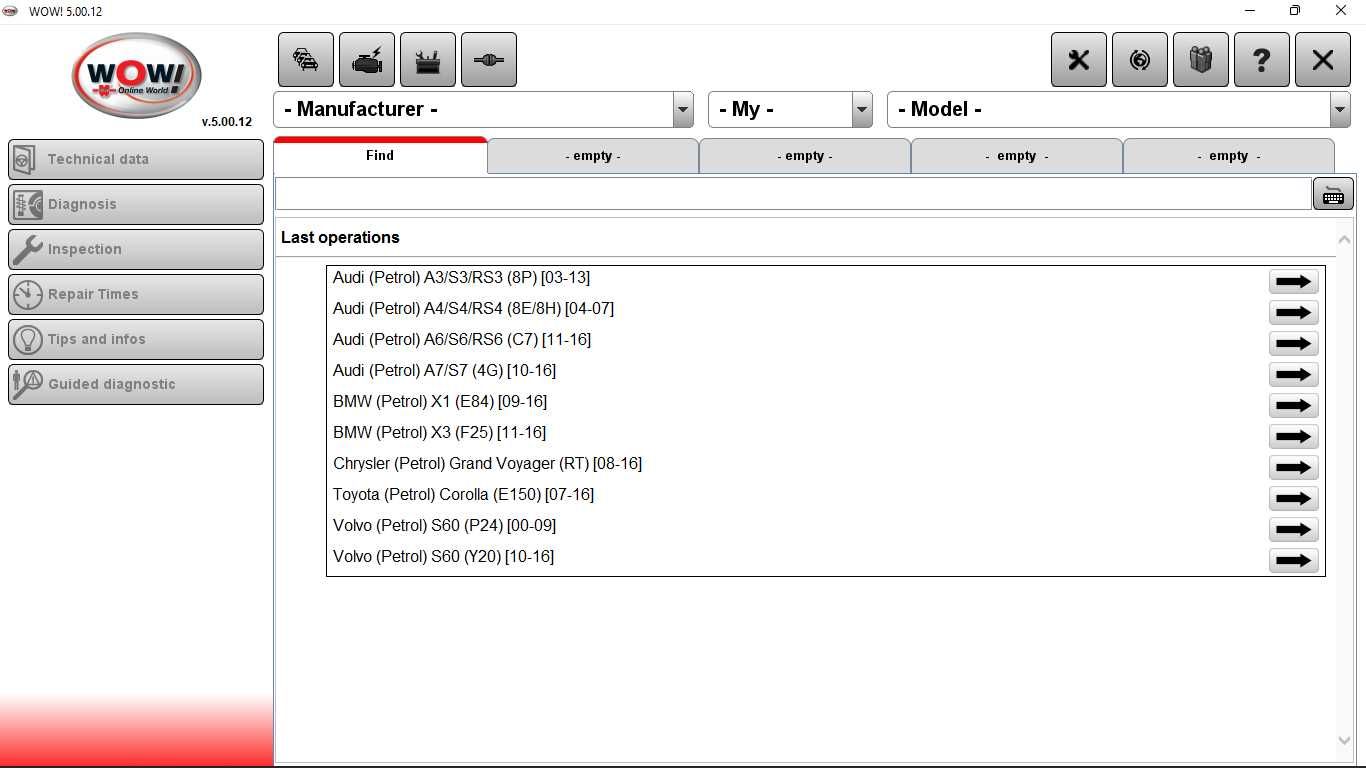Open the on-screen keyboard icon
Image resolution: width=1366 pixels, height=768 pixels.
pyautogui.click(x=1333, y=194)
